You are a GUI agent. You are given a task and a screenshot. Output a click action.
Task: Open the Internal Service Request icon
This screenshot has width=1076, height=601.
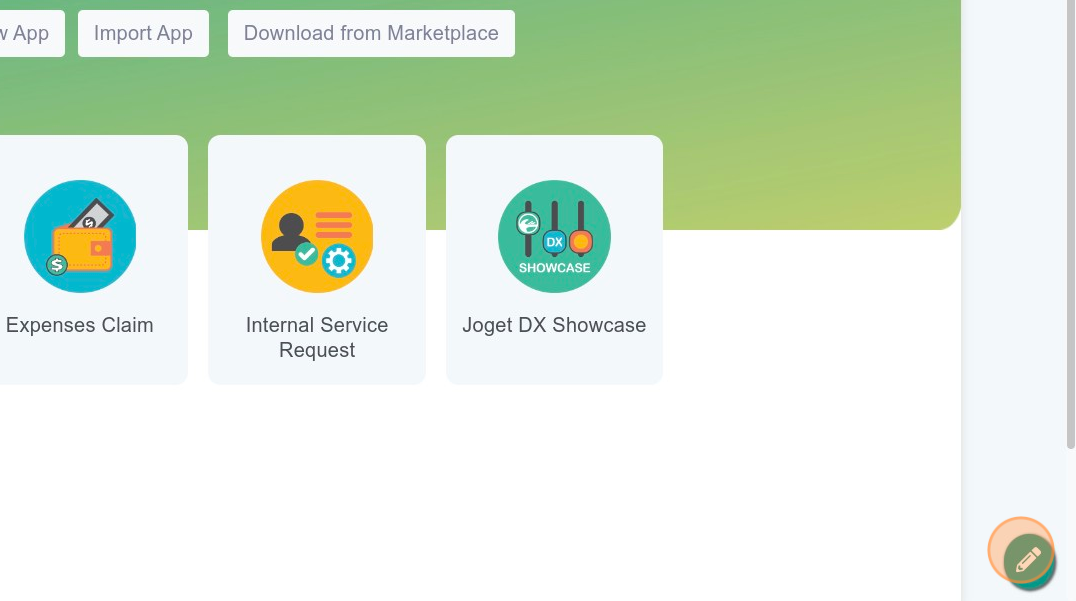(x=317, y=237)
